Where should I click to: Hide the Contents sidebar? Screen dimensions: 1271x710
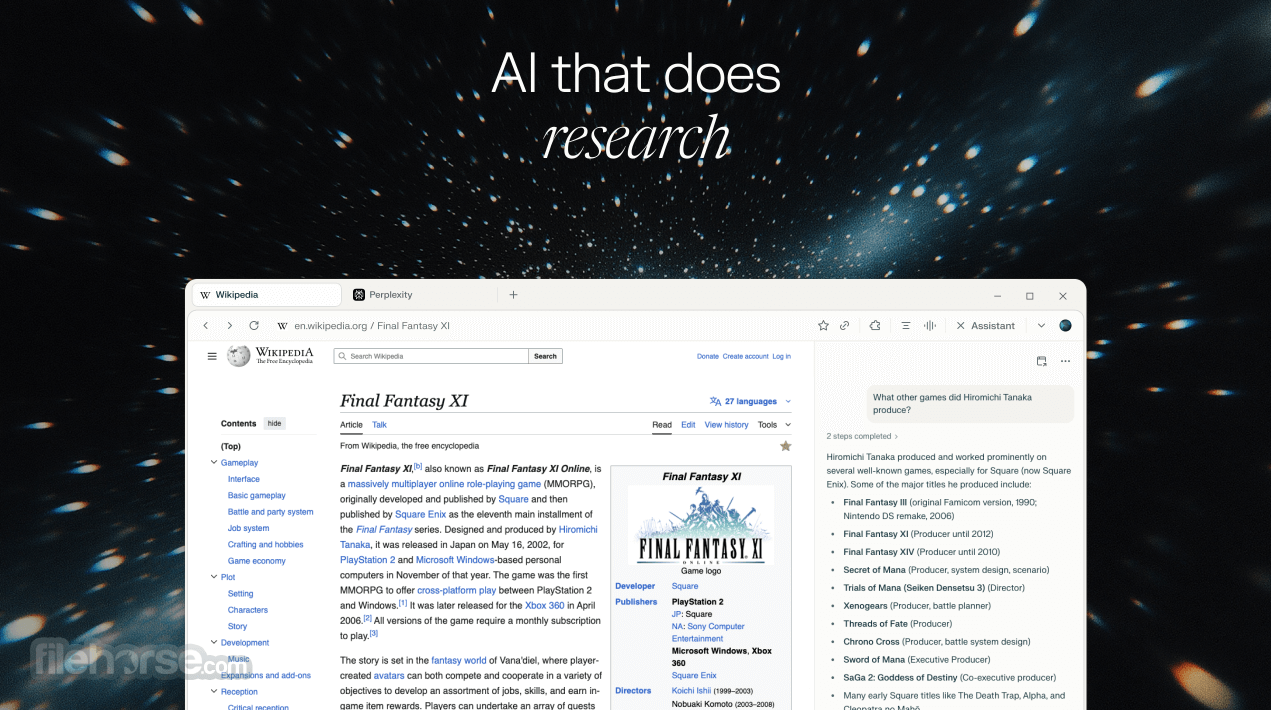[274, 424]
